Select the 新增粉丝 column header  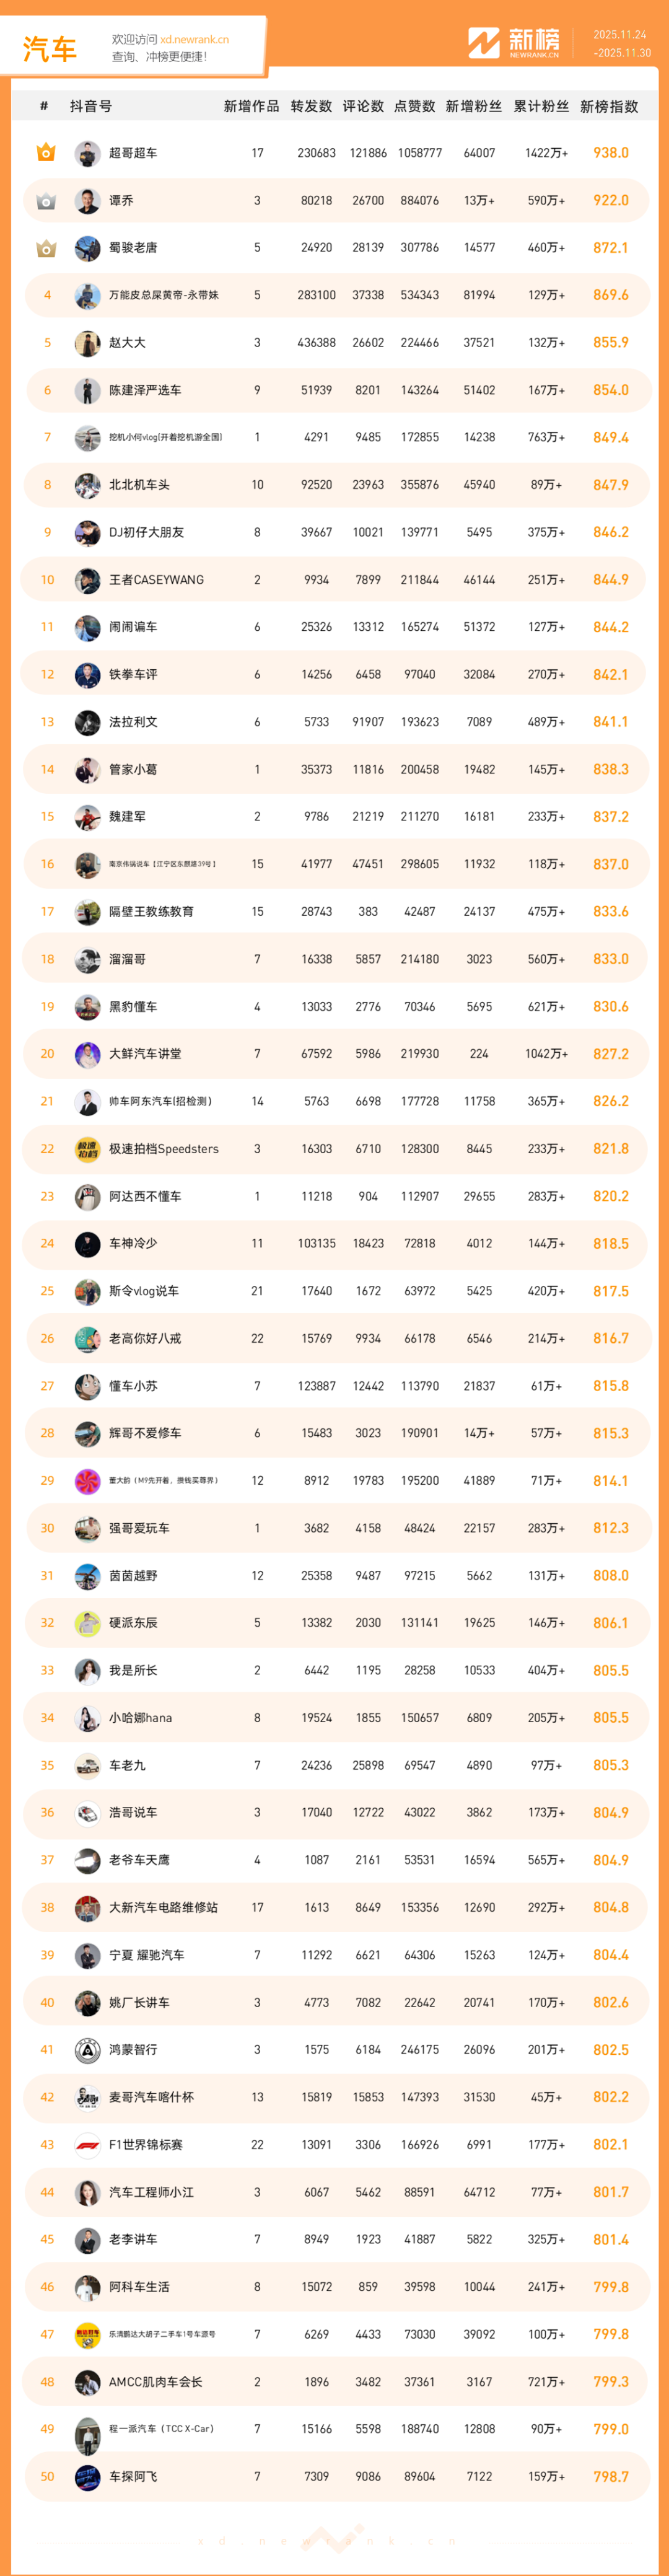pyautogui.click(x=474, y=107)
